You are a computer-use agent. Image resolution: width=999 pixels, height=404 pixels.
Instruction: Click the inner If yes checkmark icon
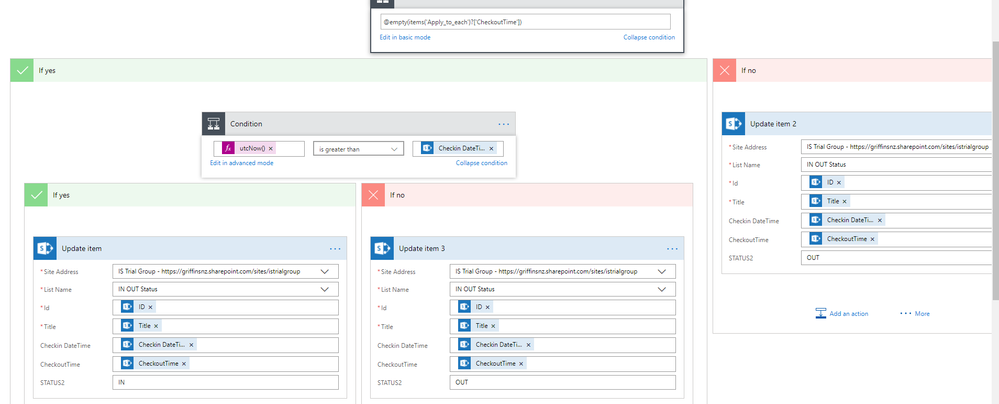pyautogui.click(x=36, y=195)
